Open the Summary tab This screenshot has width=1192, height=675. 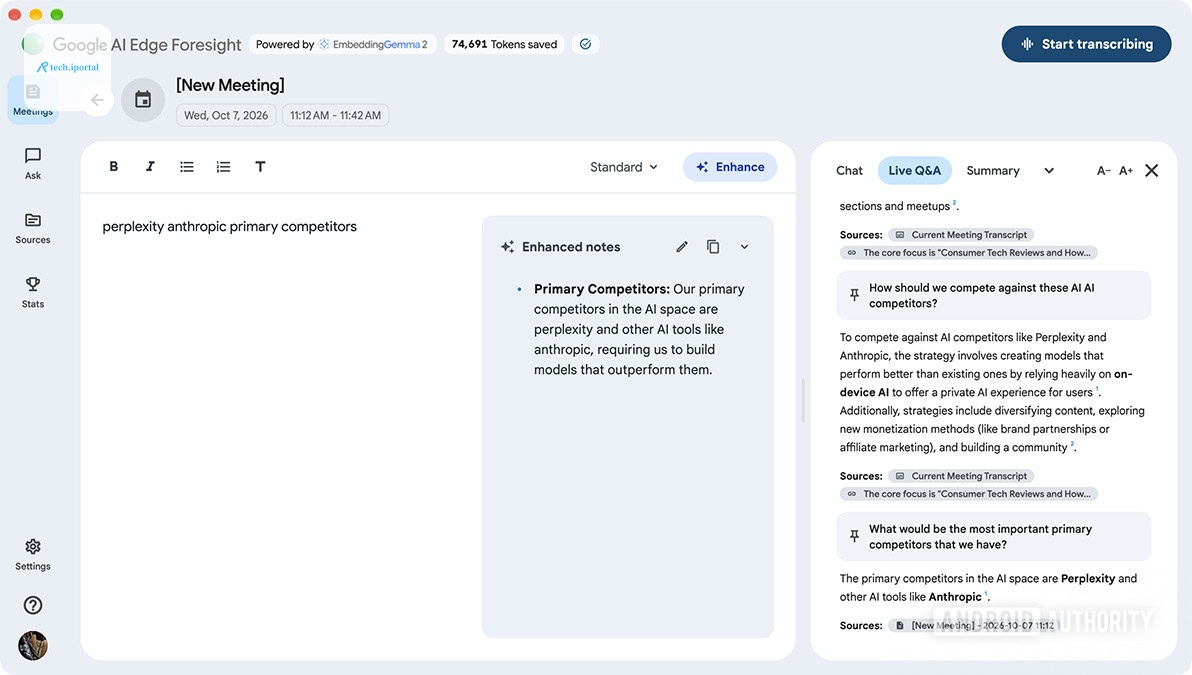point(993,170)
